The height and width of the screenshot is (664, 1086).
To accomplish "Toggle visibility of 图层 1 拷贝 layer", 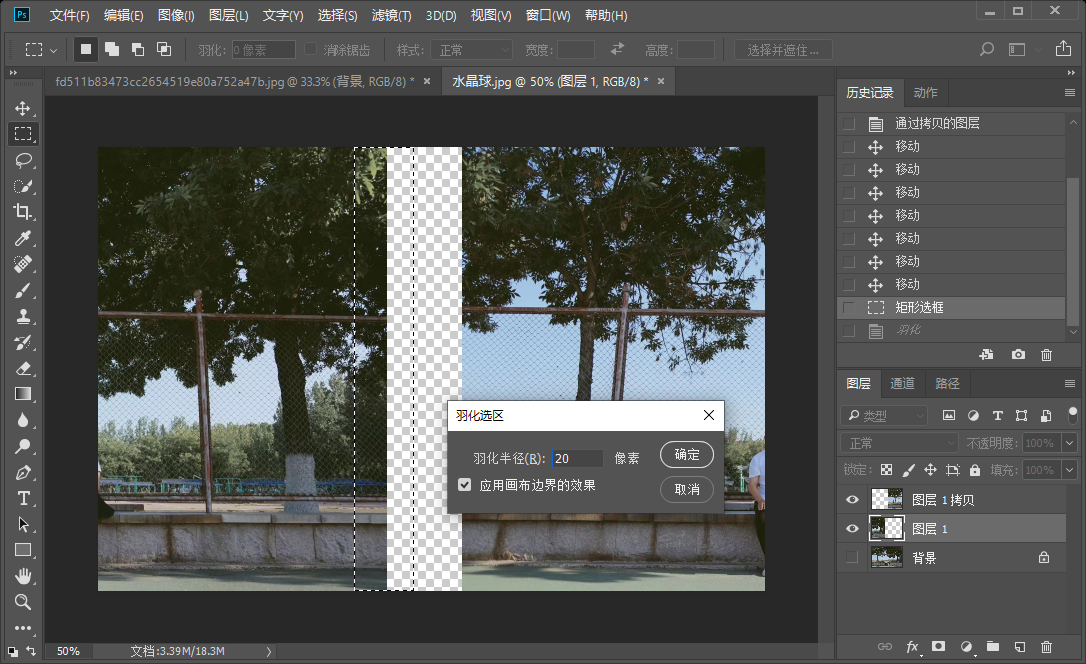I will (853, 500).
